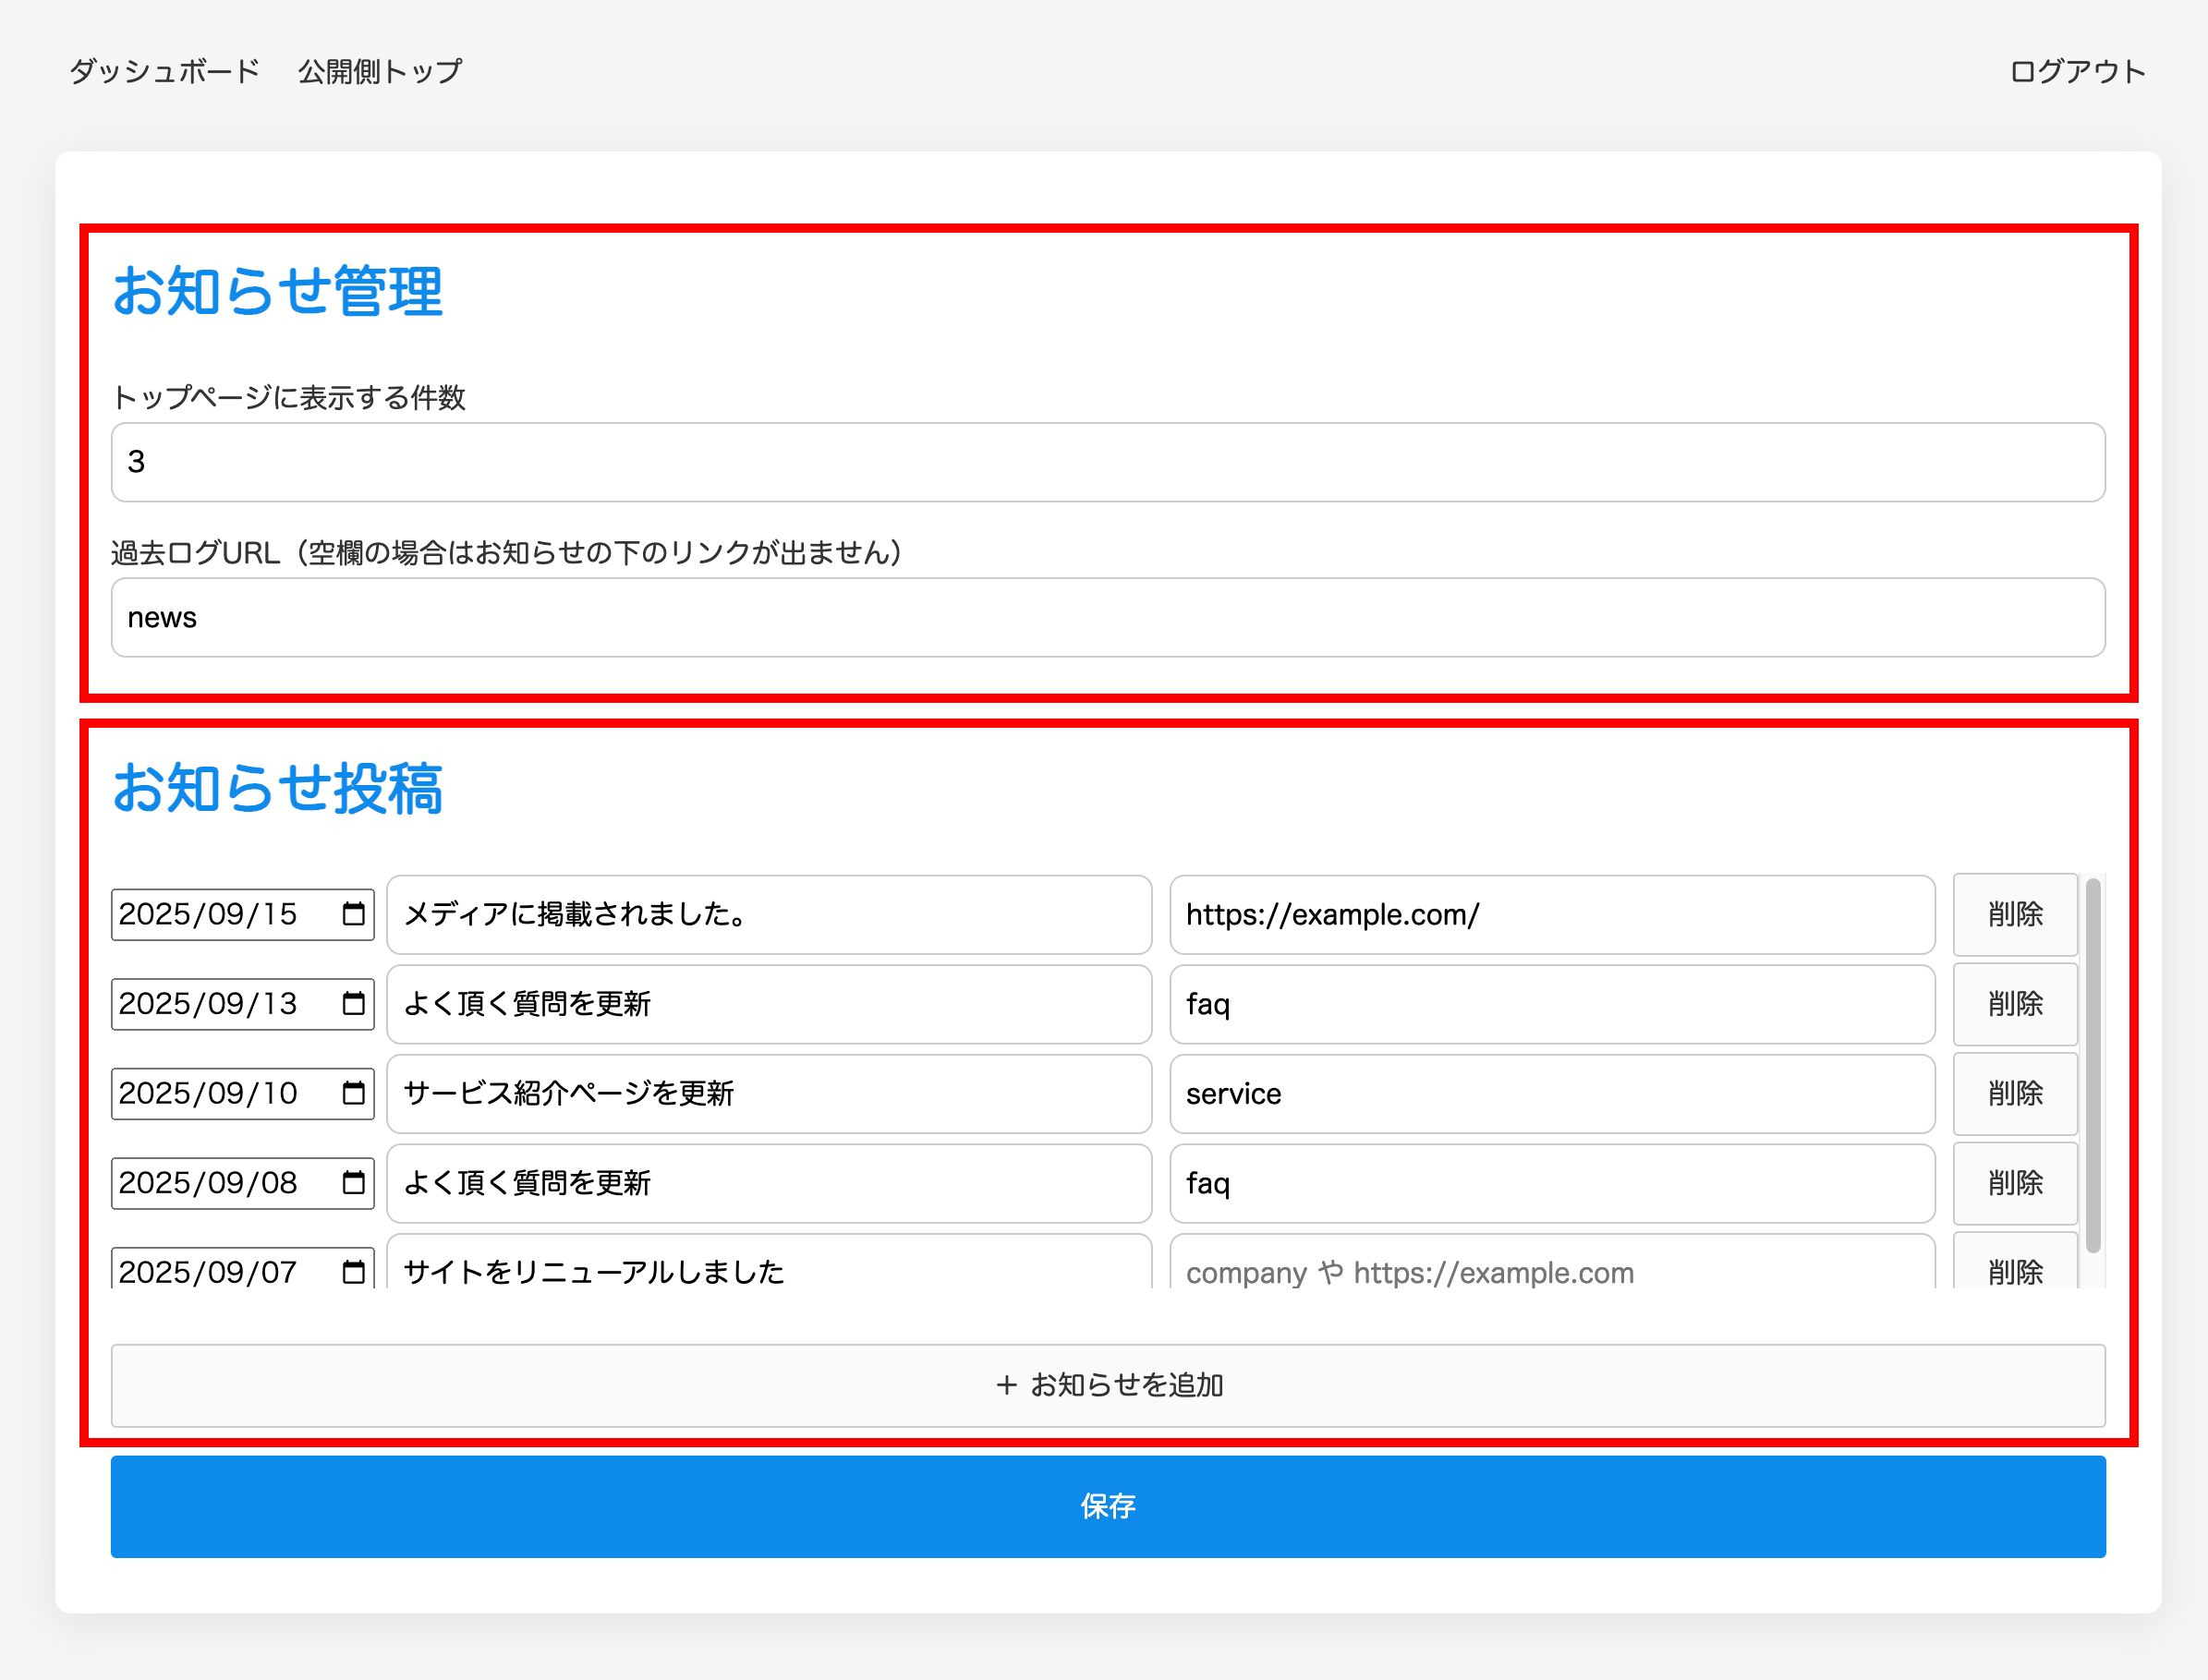Open calendar picker for 2025/09/15 date
Viewport: 2208px width, 1680px height.
click(353, 914)
